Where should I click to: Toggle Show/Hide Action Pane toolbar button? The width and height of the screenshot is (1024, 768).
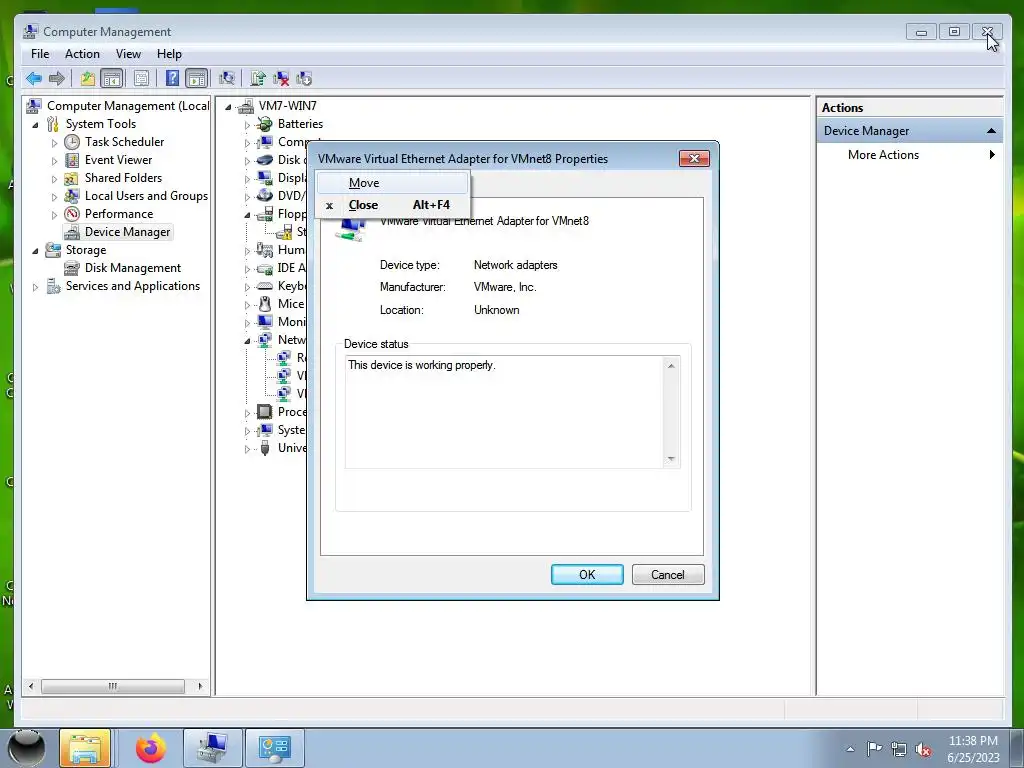click(197, 79)
